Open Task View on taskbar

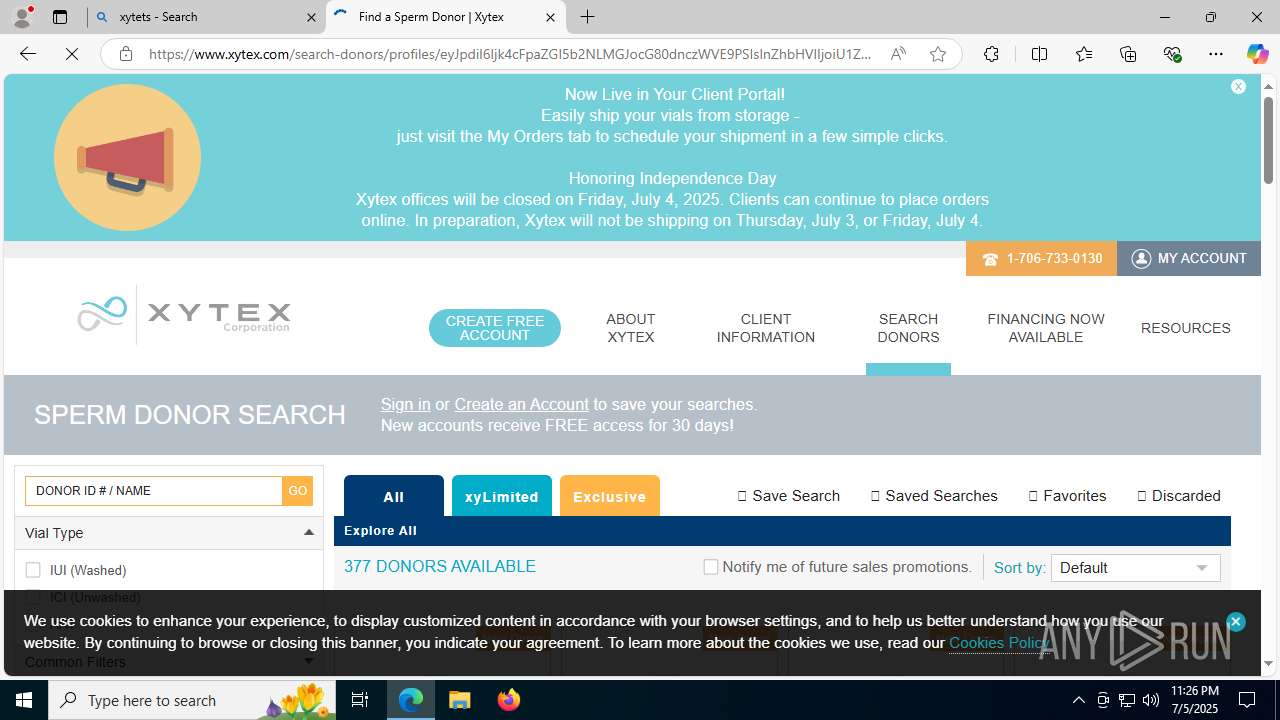[x=360, y=700]
